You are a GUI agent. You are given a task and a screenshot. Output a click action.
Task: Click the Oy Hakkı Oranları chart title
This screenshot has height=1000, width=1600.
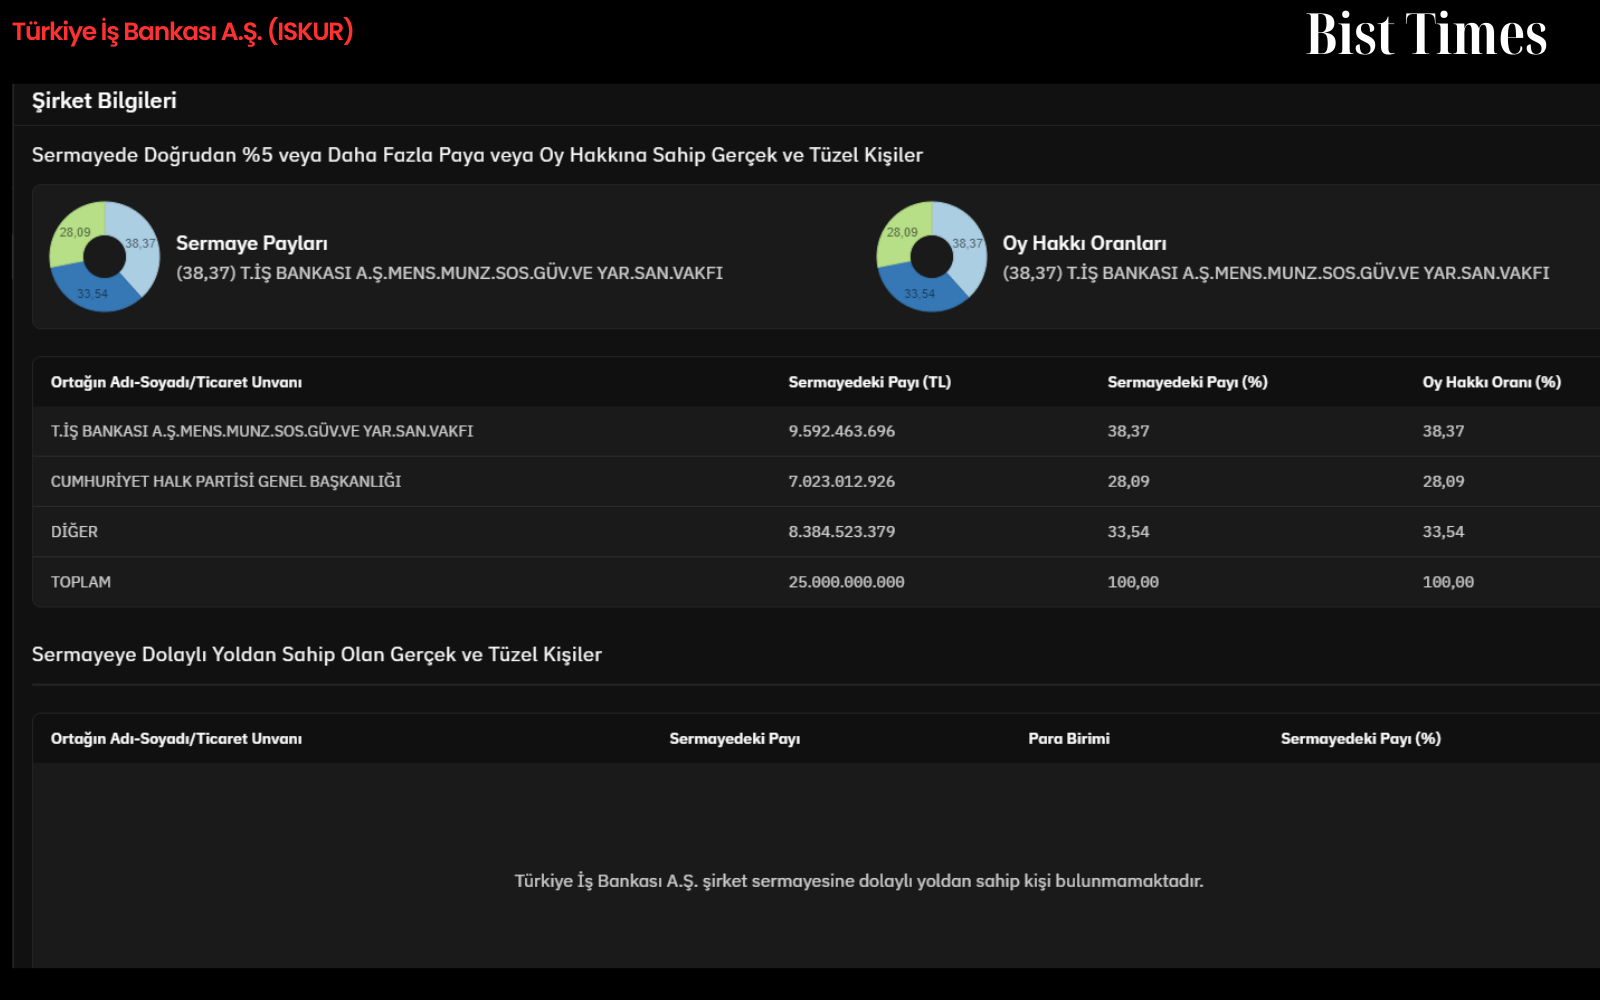(1085, 243)
